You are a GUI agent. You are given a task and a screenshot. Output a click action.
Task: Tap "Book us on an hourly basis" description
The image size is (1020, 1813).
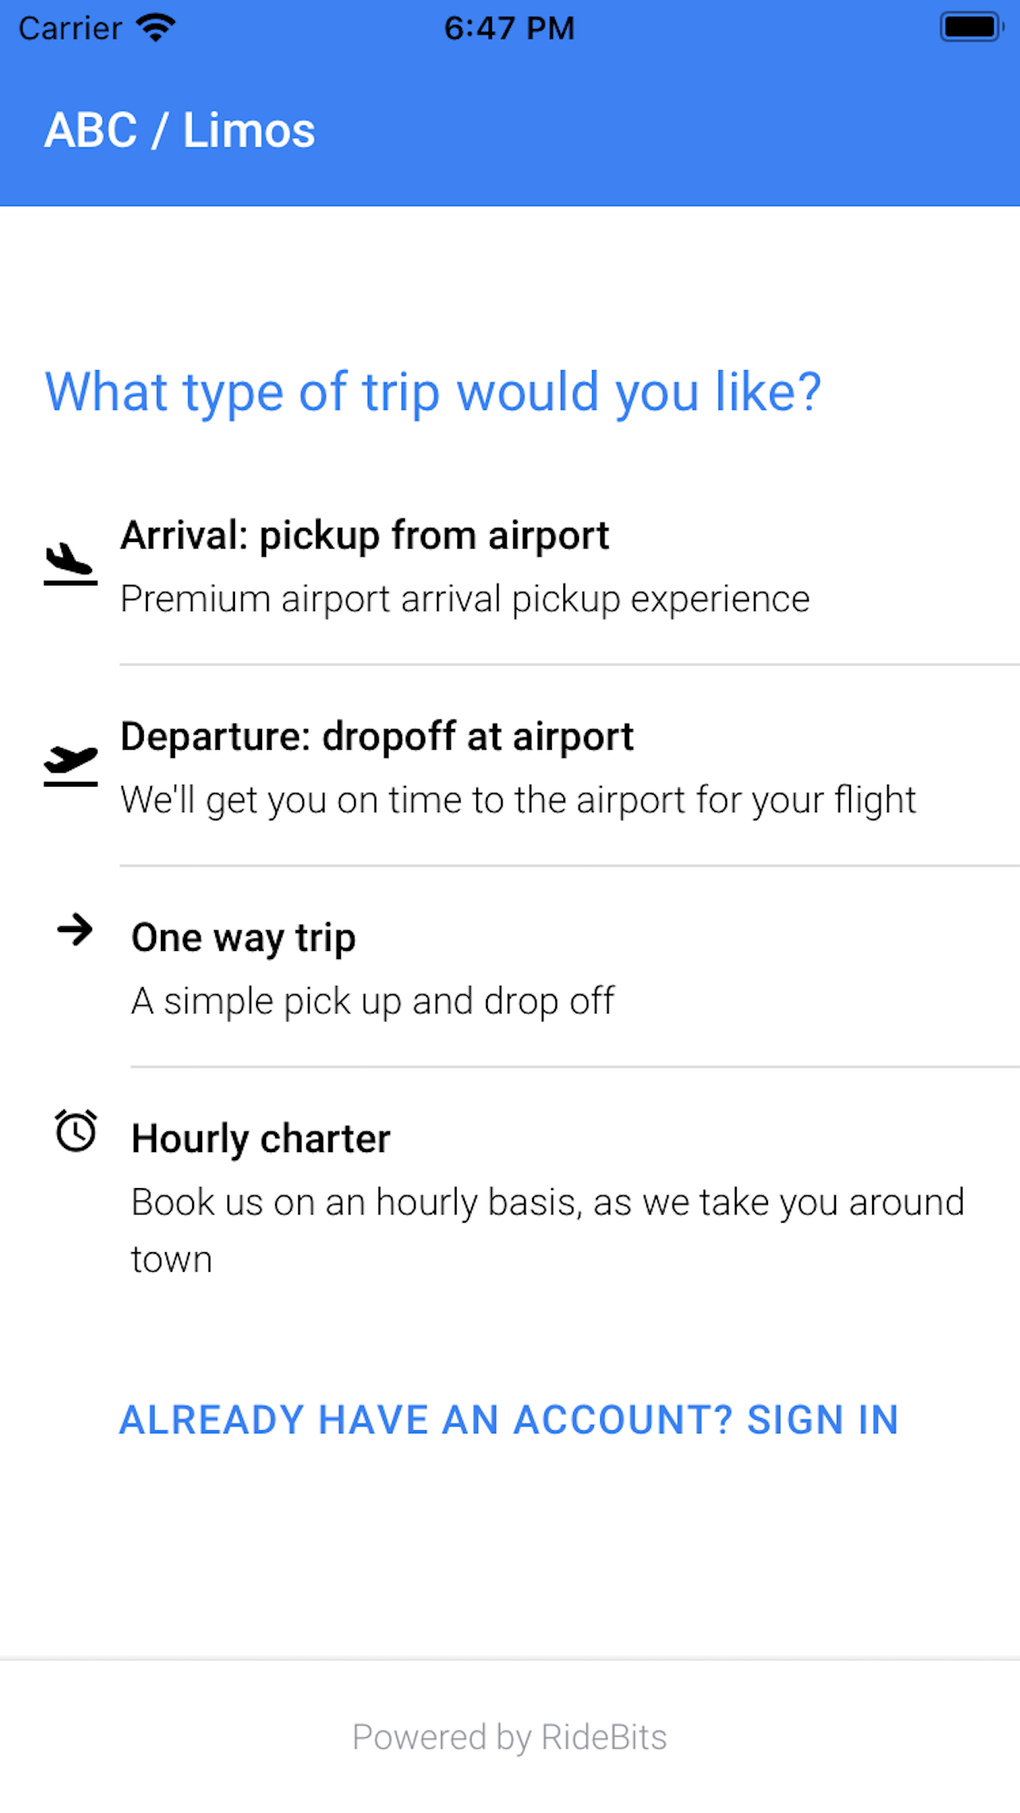click(547, 1203)
